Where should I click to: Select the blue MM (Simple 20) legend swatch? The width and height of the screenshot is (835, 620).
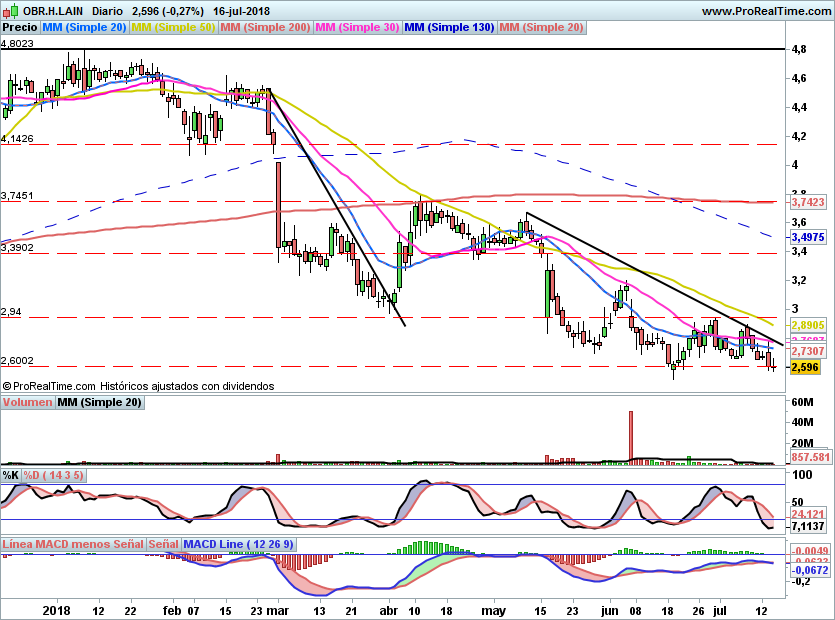(84, 28)
